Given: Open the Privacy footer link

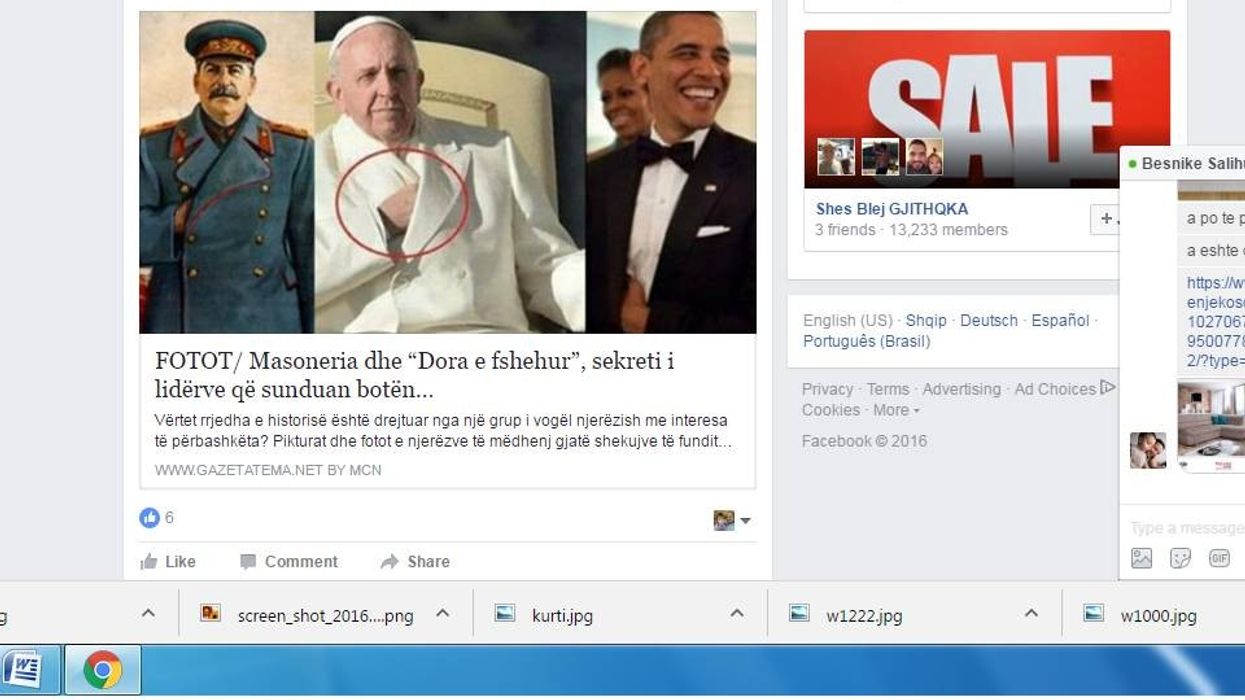Looking at the screenshot, I should (x=827, y=389).
